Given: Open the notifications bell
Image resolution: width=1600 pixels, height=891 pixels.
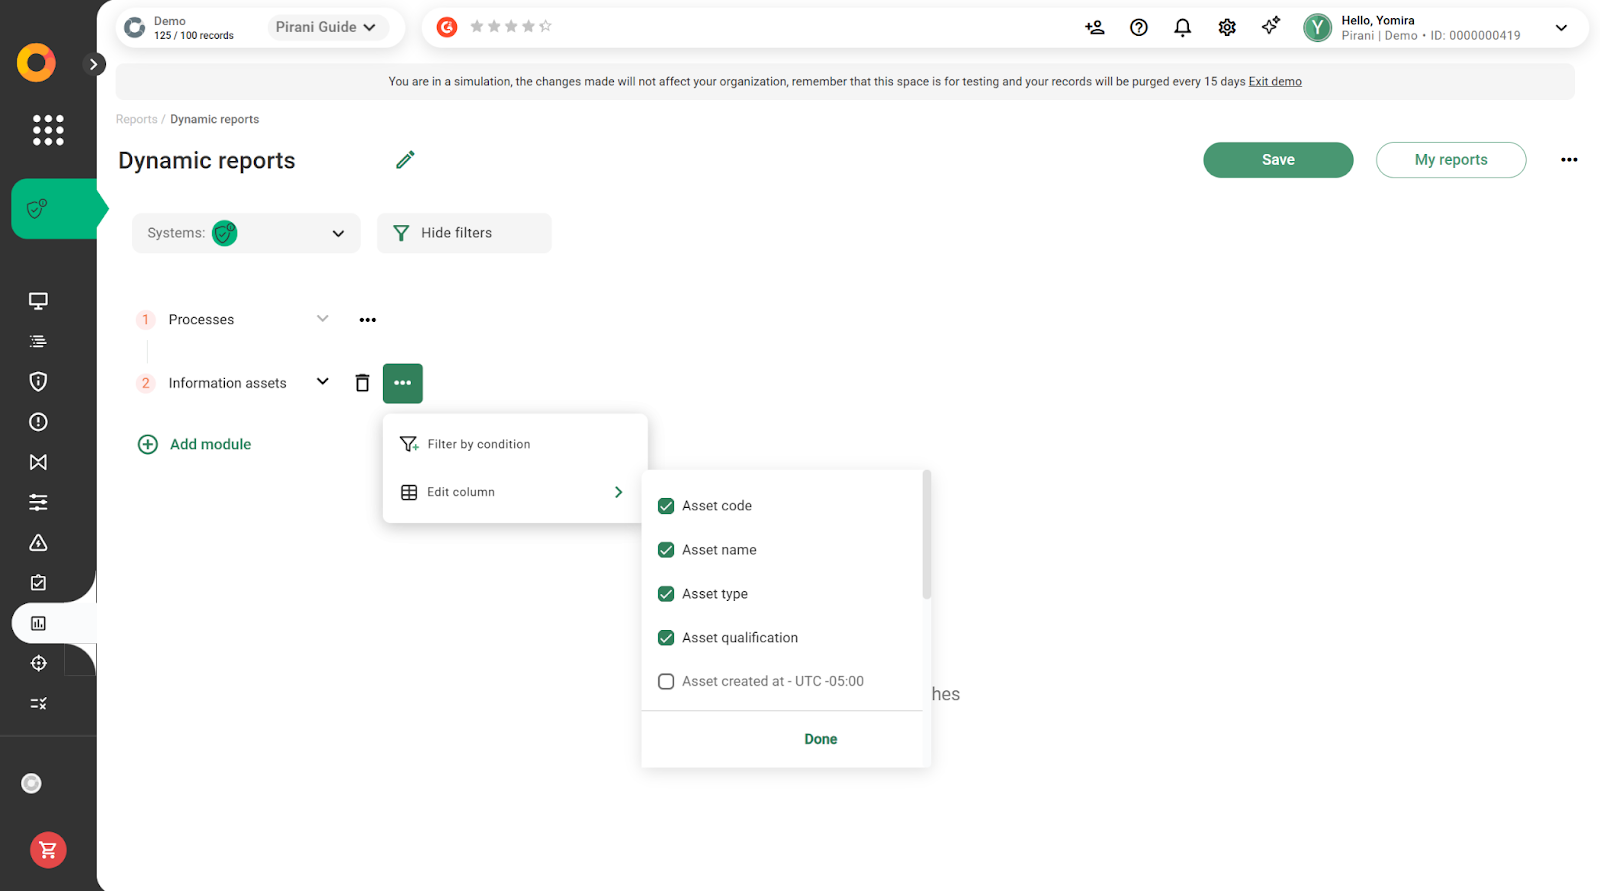Looking at the screenshot, I should coord(1182,28).
